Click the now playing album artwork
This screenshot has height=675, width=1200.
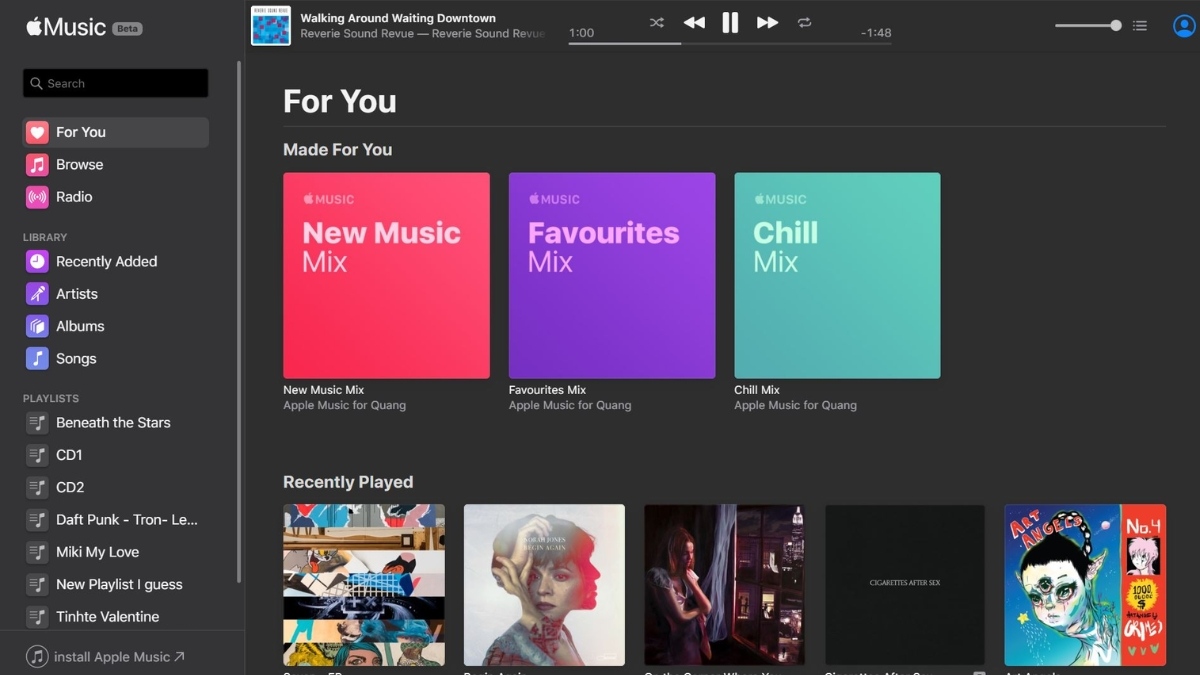(x=271, y=26)
